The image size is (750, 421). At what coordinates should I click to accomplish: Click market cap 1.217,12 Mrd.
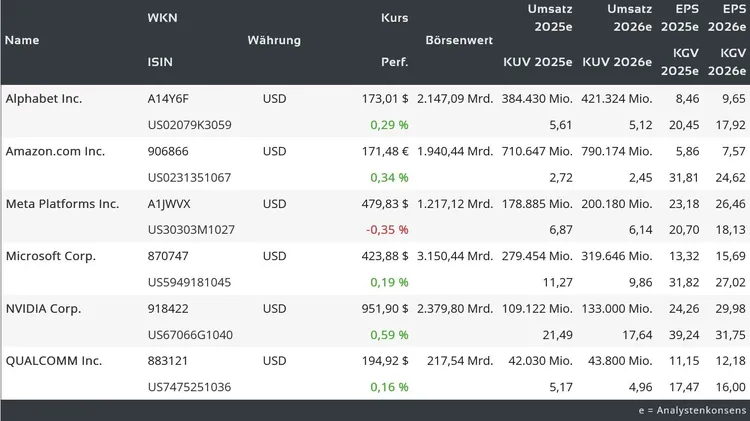point(455,204)
